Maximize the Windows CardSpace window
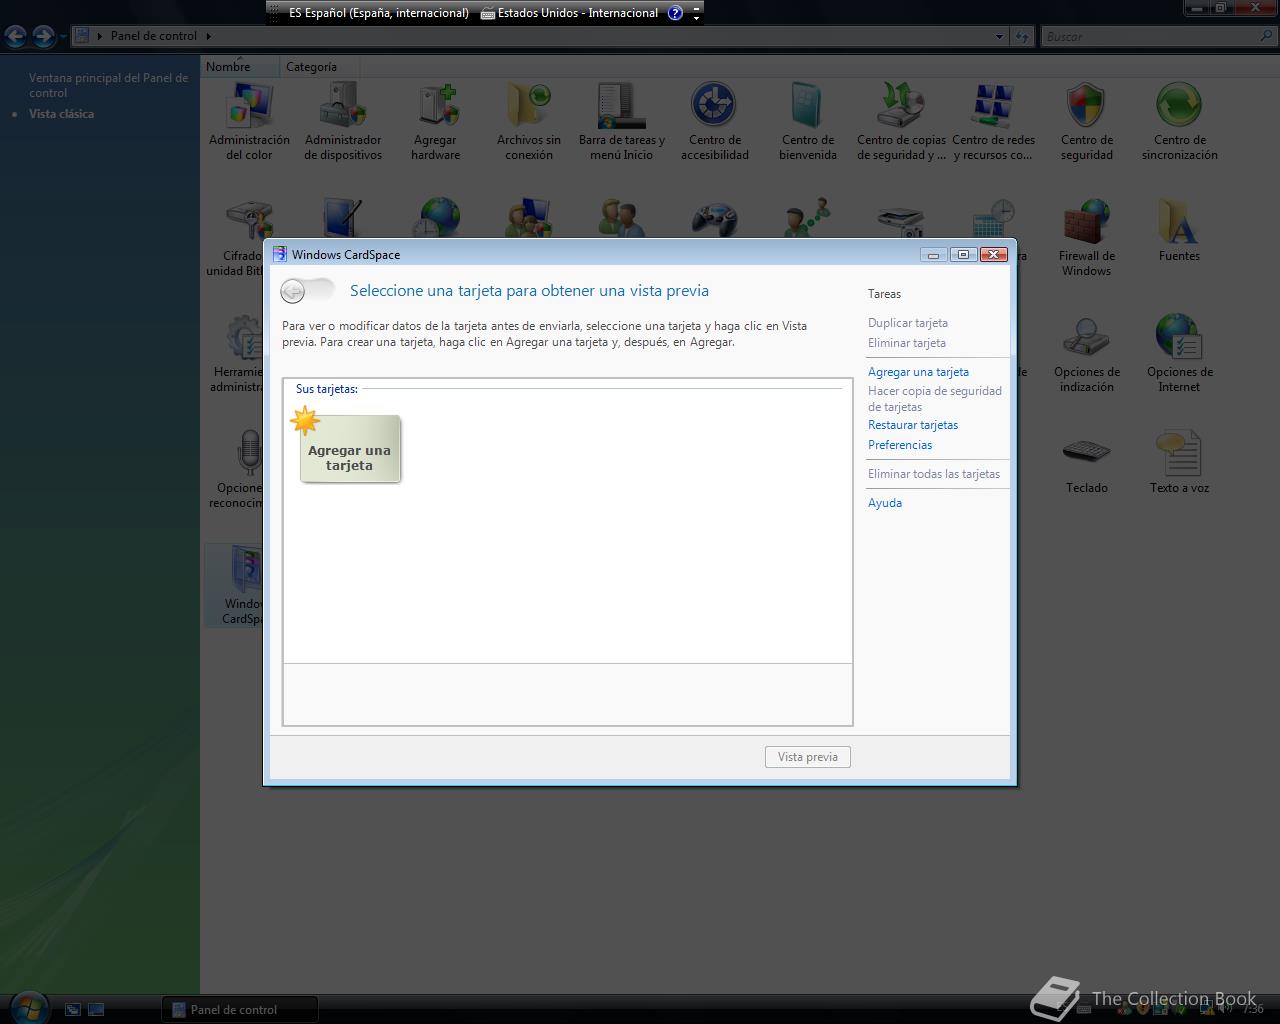 (x=963, y=254)
